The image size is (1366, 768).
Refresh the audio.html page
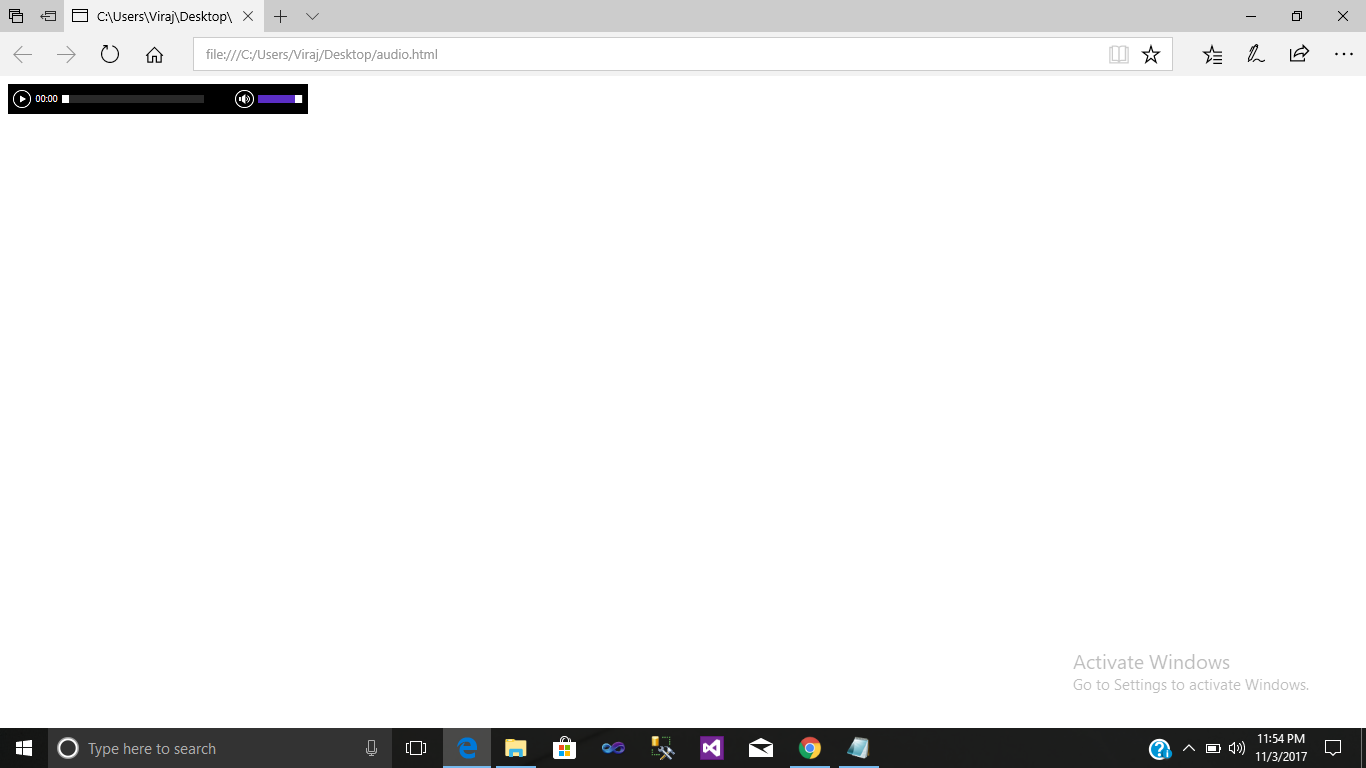(109, 54)
